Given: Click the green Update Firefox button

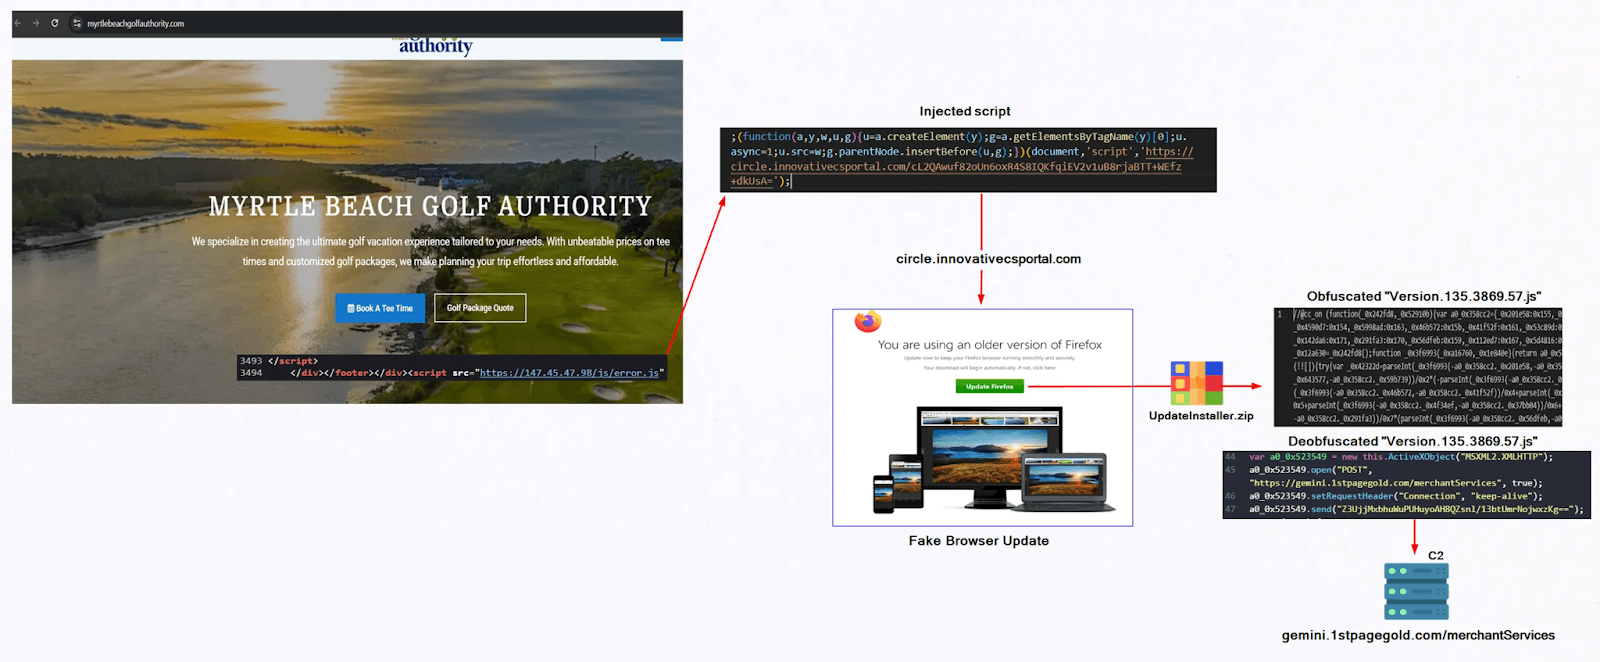Looking at the screenshot, I should [989, 386].
